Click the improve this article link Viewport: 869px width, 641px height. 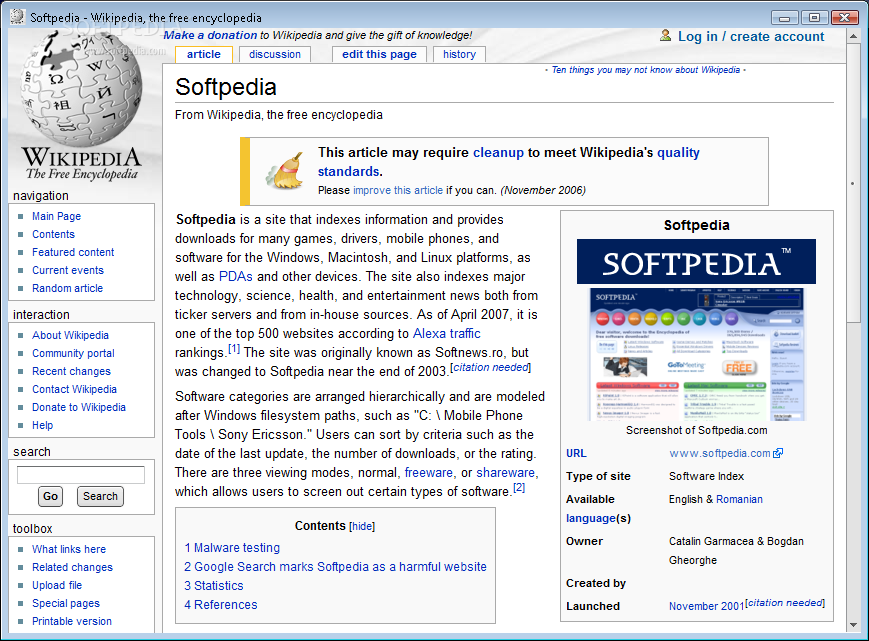pyautogui.click(x=398, y=190)
